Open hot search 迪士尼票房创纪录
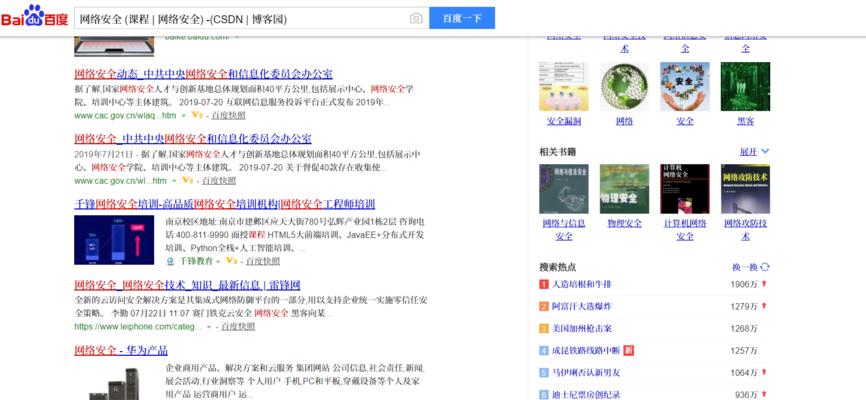The height and width of the screenshot is (400, 866). click(x=587, y=395)
